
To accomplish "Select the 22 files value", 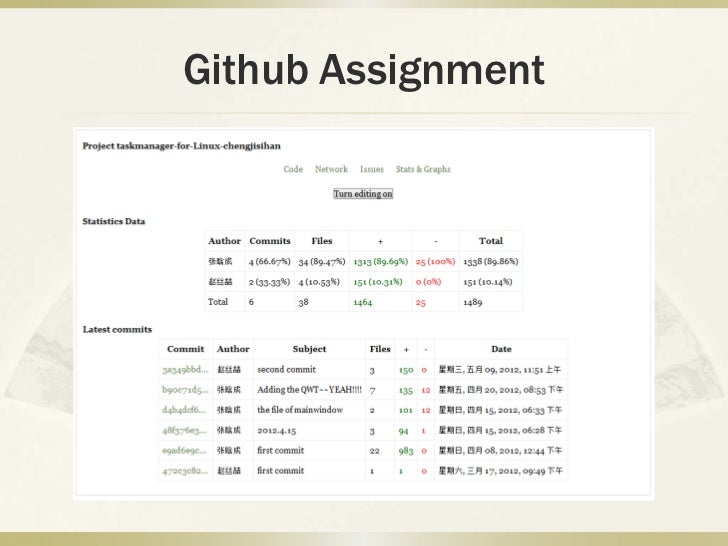I will [375, 451].
